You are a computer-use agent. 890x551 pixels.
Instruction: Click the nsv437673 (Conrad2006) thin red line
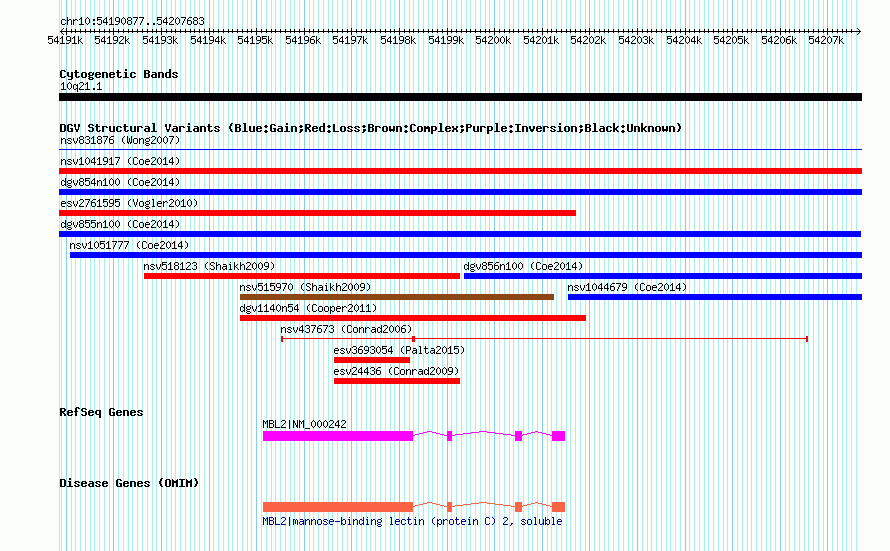544,339
